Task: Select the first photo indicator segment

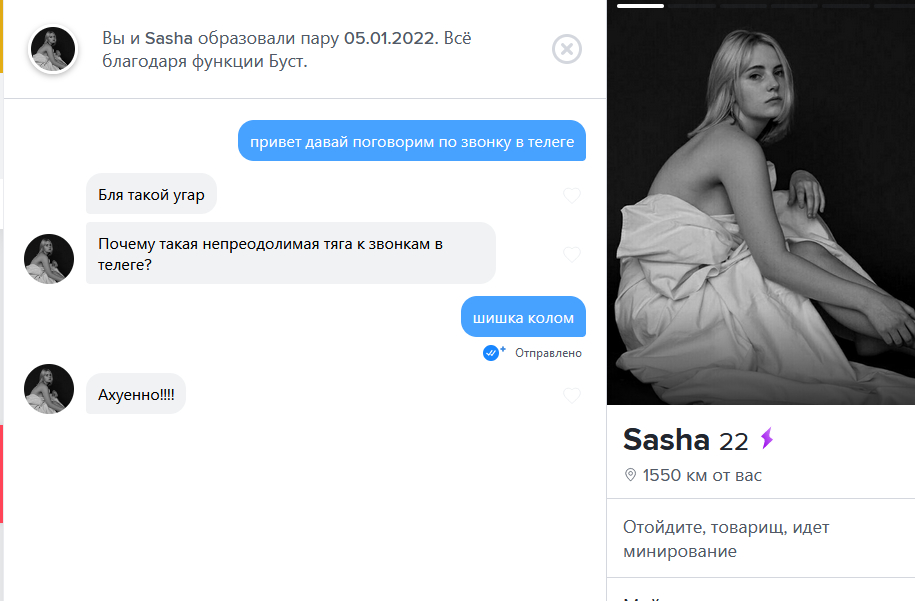Action: coord(640,6)
